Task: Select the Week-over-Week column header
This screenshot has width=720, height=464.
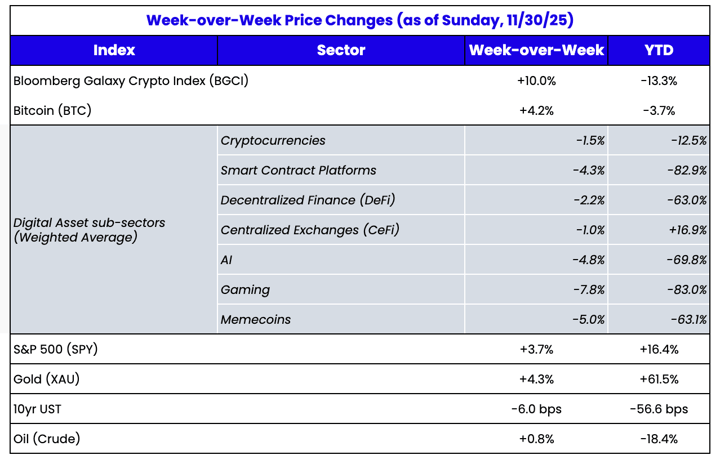Action: pos(536,50)
